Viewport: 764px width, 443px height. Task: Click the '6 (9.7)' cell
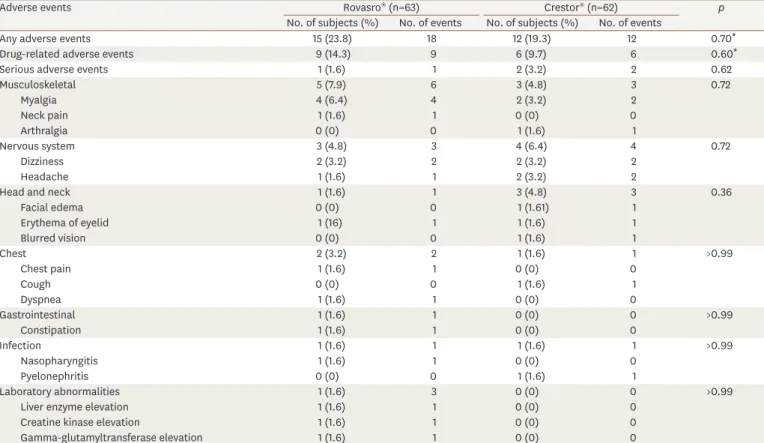[531, 54]
